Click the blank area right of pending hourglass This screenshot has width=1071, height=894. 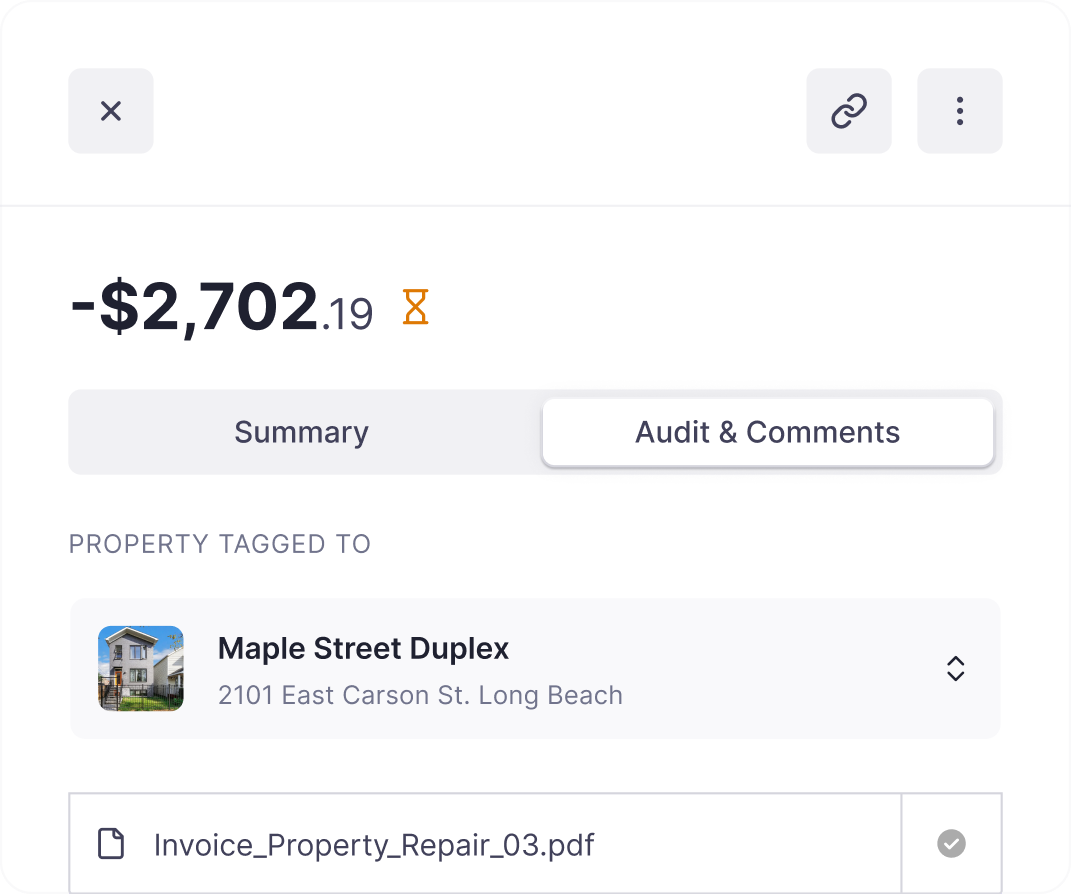click(x=715, y=307)
